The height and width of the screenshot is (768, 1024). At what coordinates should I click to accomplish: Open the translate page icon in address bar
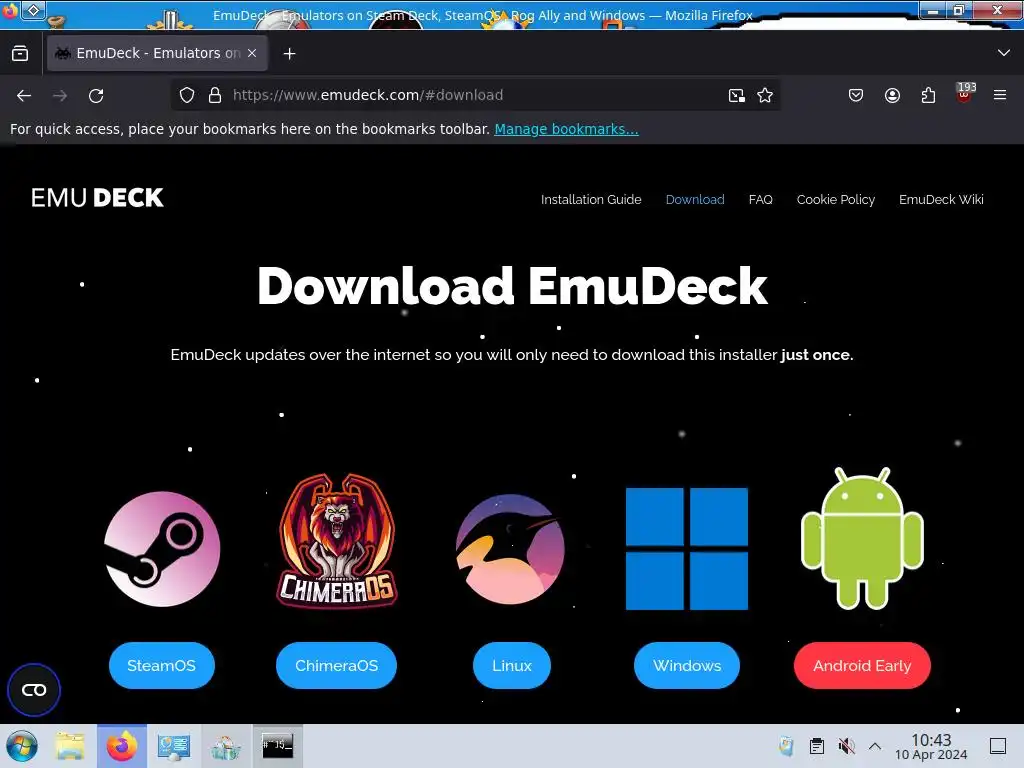737,95
